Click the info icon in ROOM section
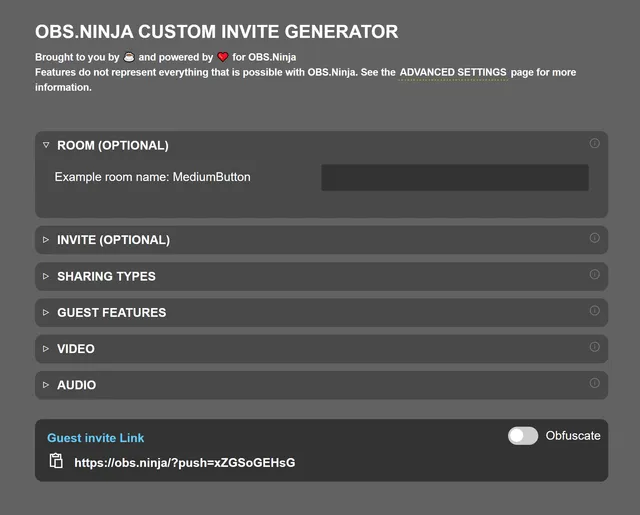The width and height of the screenshot is (640, 515). coord(595,144)
